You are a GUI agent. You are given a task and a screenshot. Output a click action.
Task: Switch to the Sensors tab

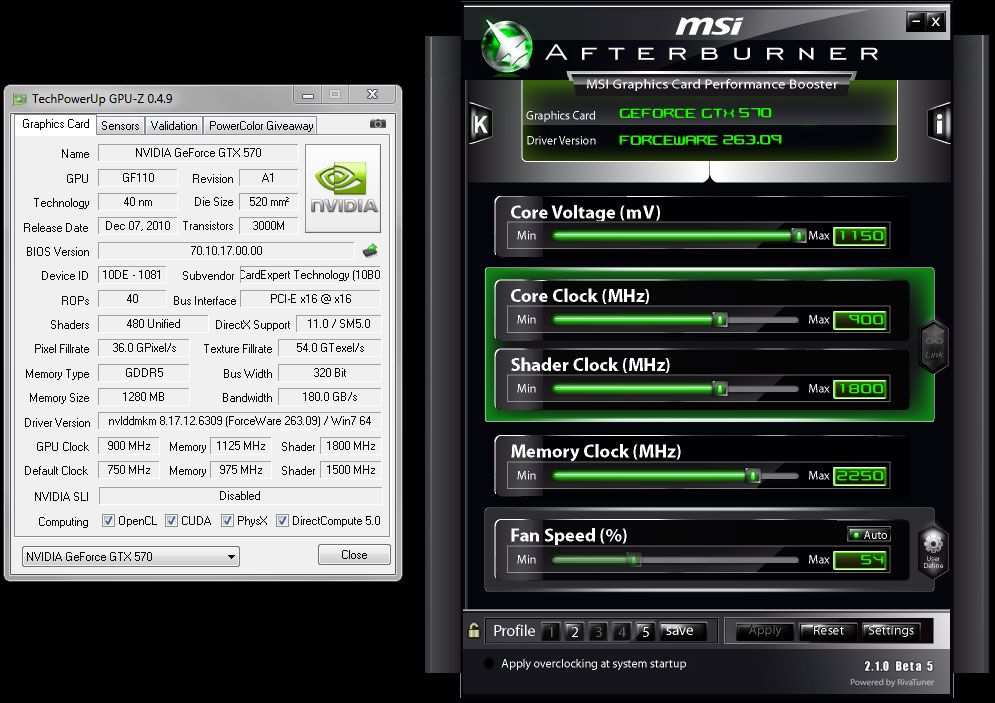[120, 126]
